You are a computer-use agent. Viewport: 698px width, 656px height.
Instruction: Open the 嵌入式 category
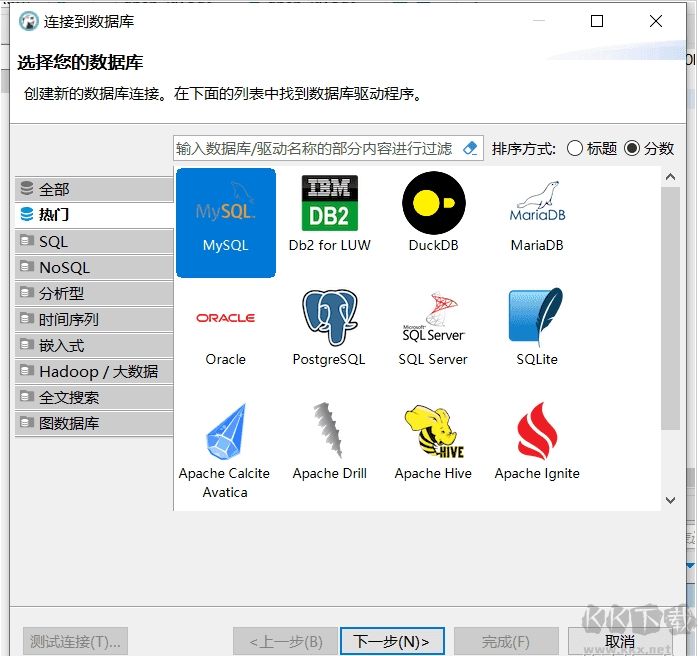point(94,345)
